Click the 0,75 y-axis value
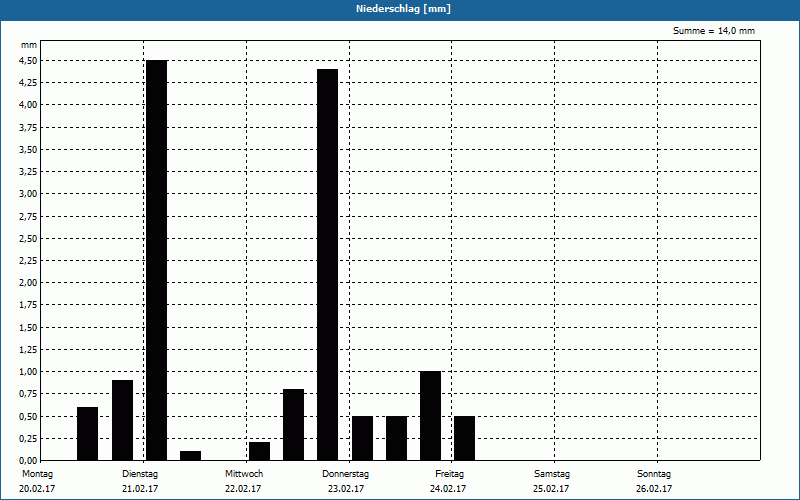The height and width of the screenshot is (500, 800). [x=28, y=394]
